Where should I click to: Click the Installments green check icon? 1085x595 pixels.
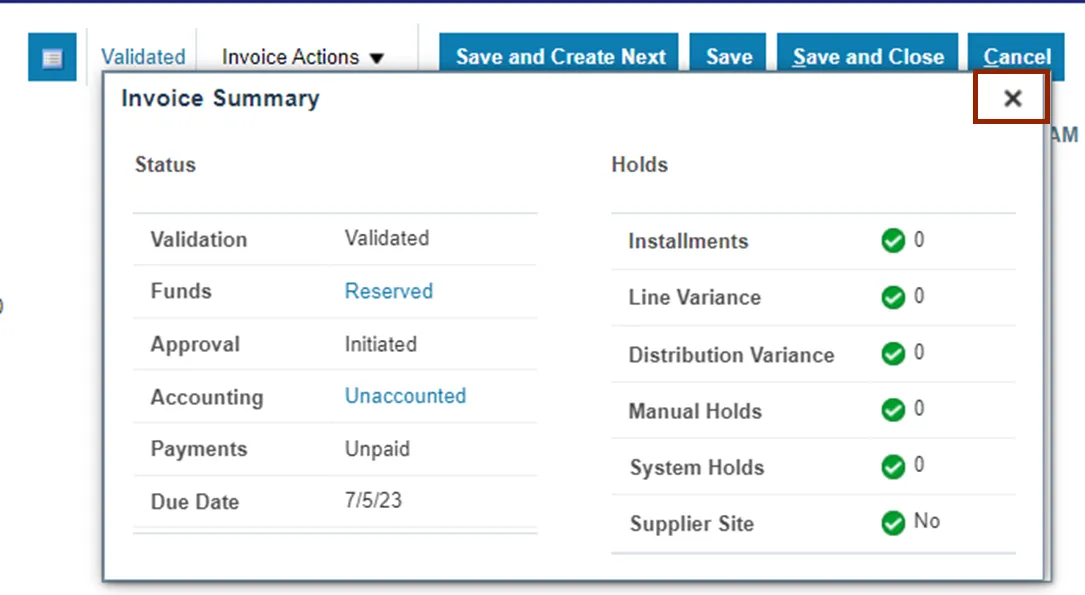(x=893, y=241)
